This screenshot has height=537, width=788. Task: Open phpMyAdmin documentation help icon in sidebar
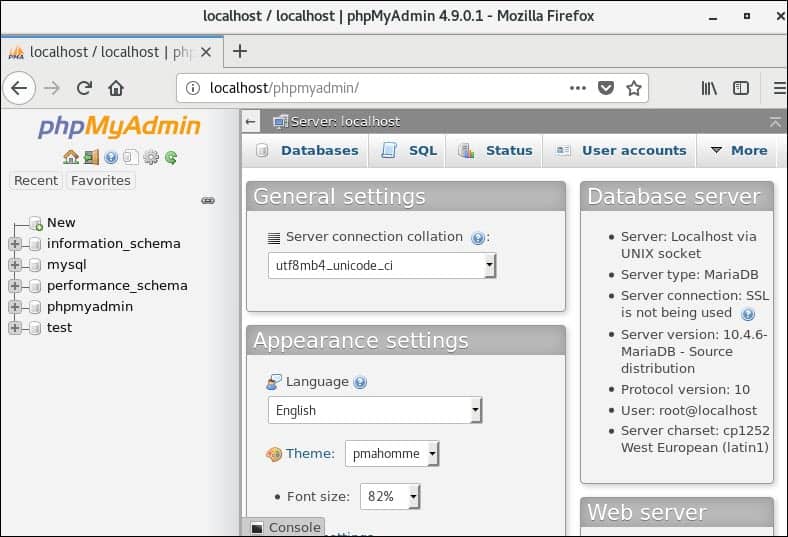click(x=111, y=158)
